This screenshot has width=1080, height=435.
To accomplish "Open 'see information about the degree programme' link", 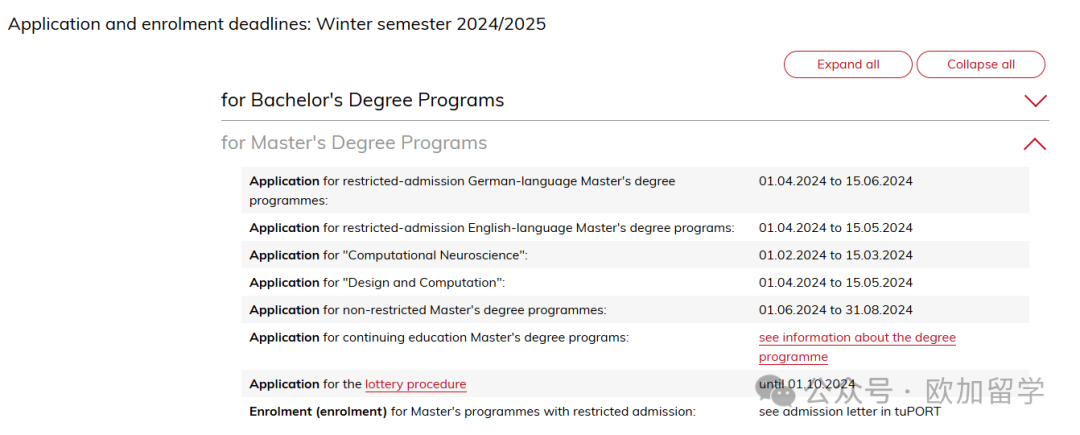I will (858, 348).
